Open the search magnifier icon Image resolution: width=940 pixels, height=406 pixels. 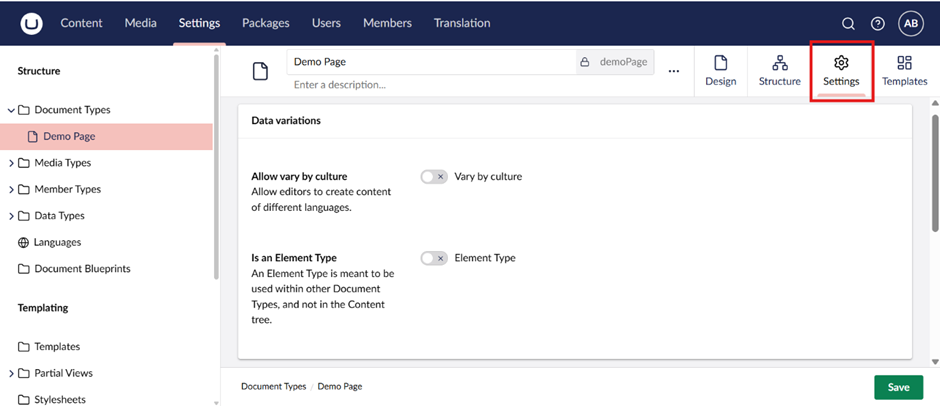point(848,24)
